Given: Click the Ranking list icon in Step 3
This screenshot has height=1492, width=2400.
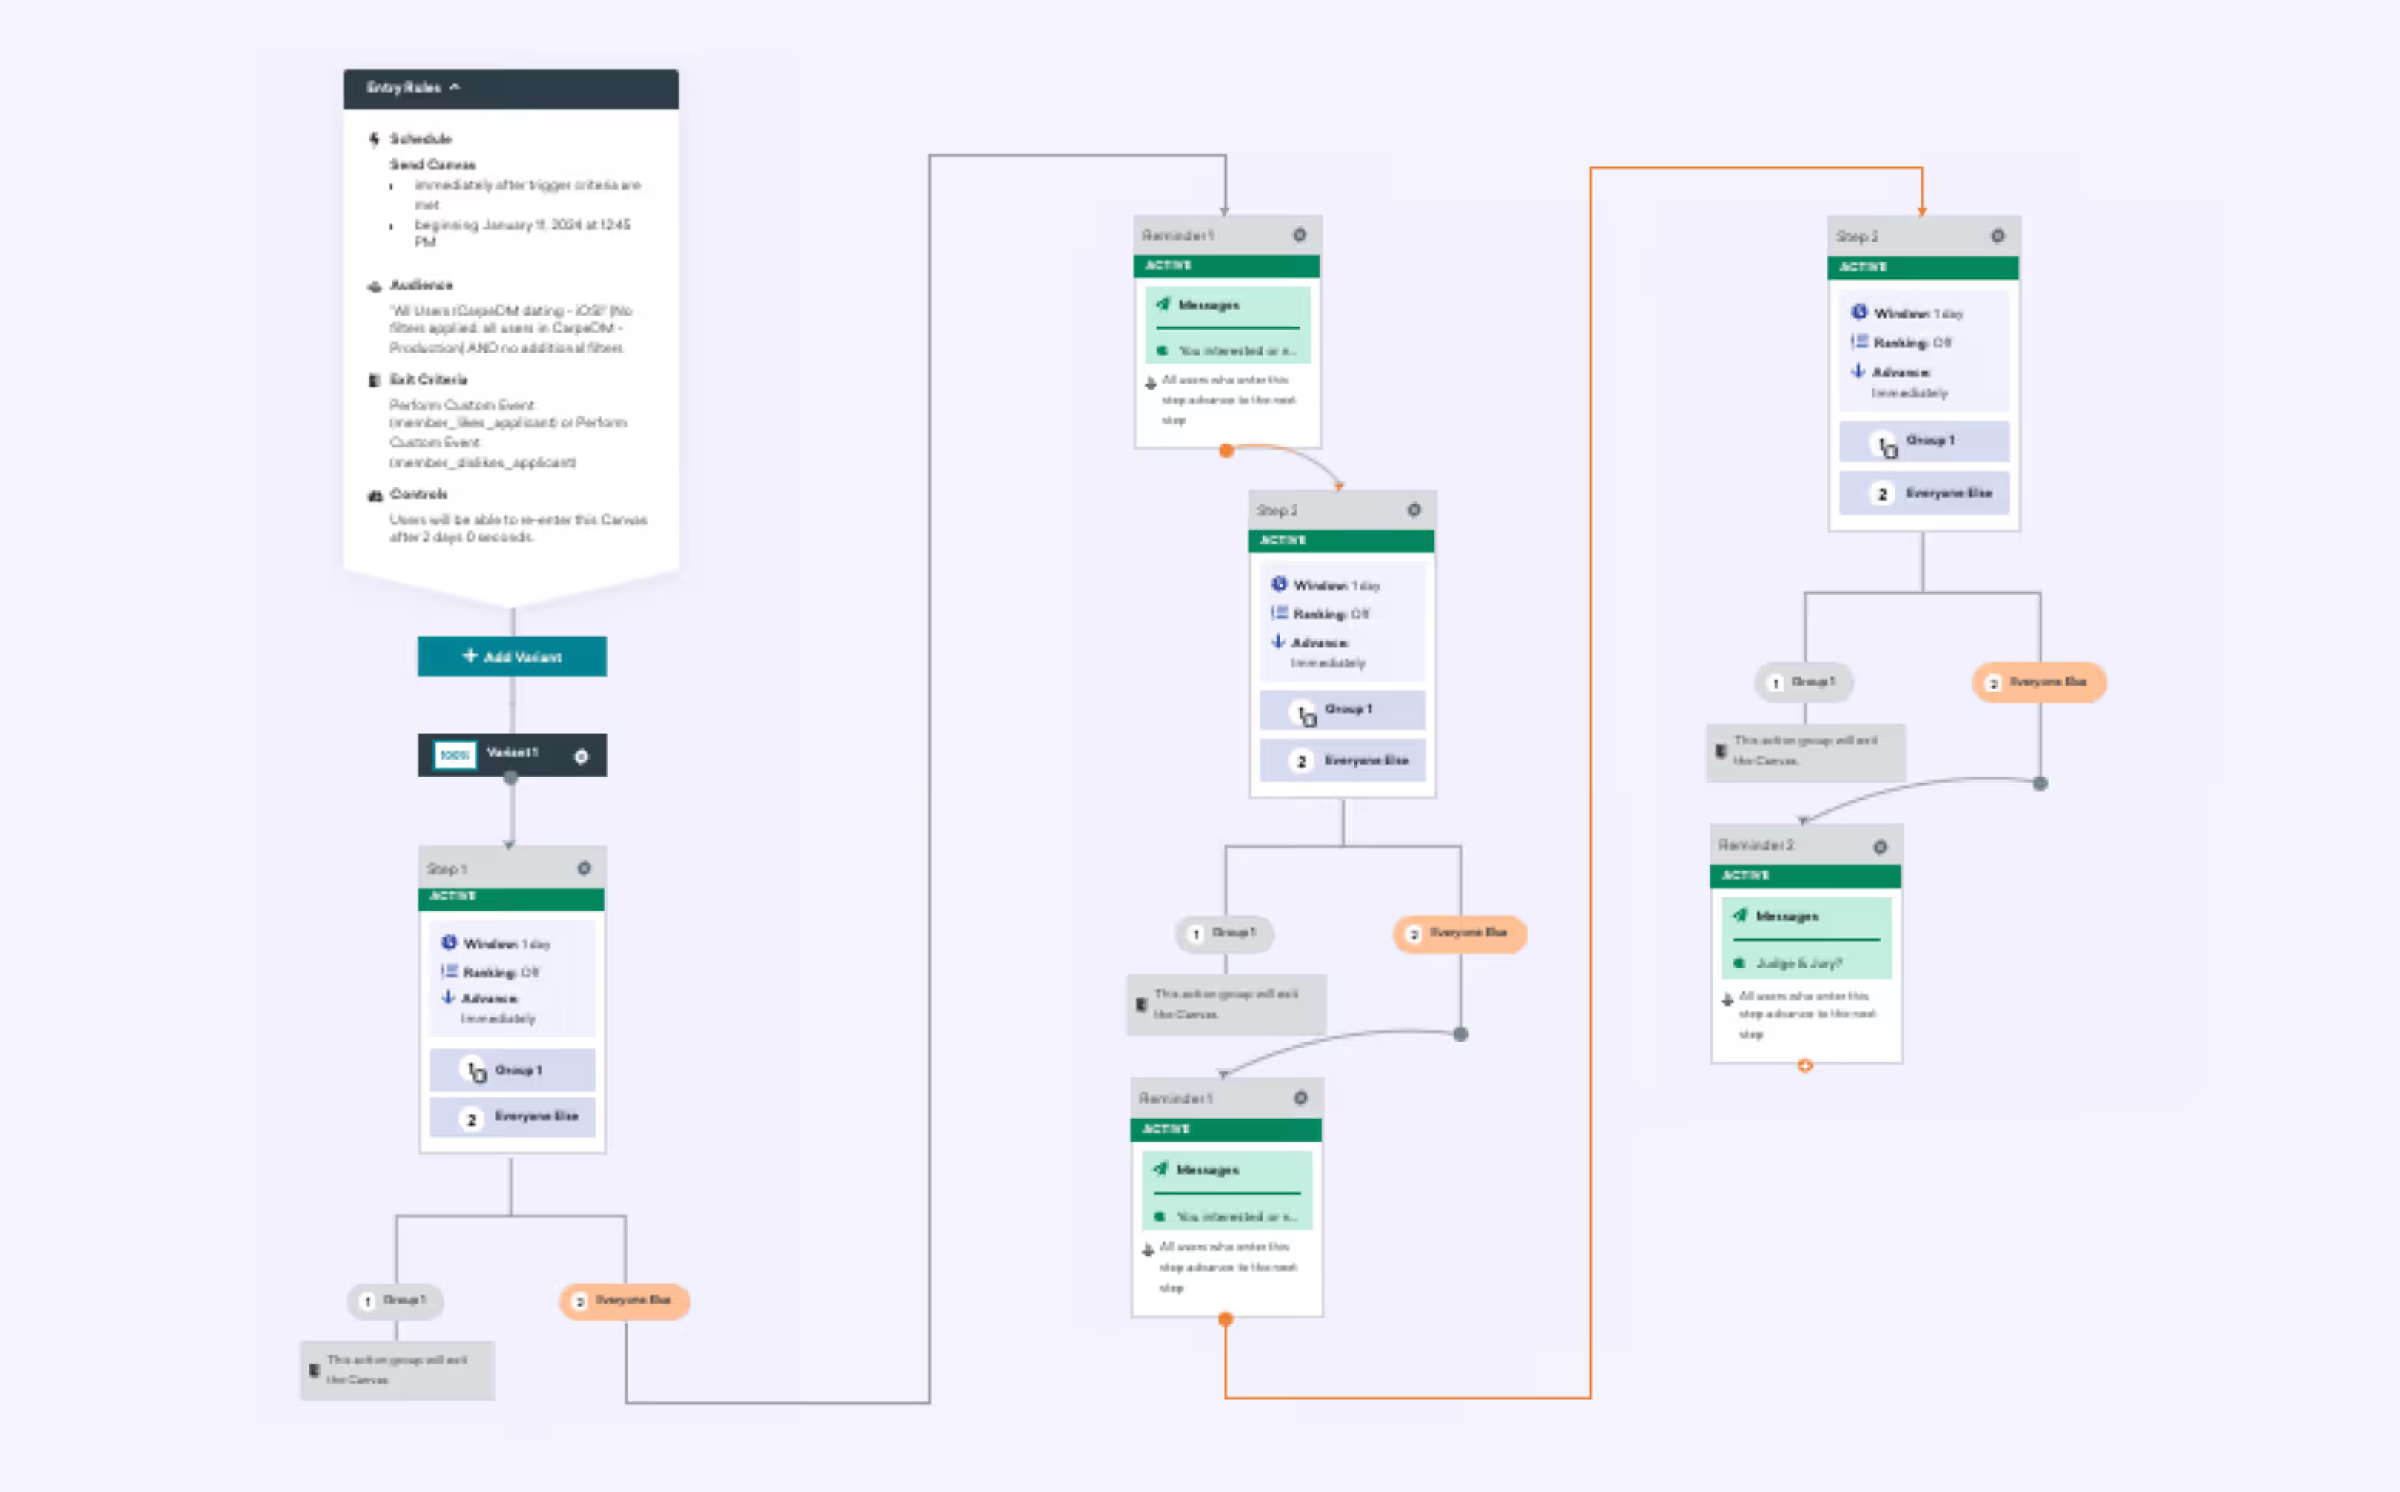Looking at the screenshot, I should tap(1859, 341).
